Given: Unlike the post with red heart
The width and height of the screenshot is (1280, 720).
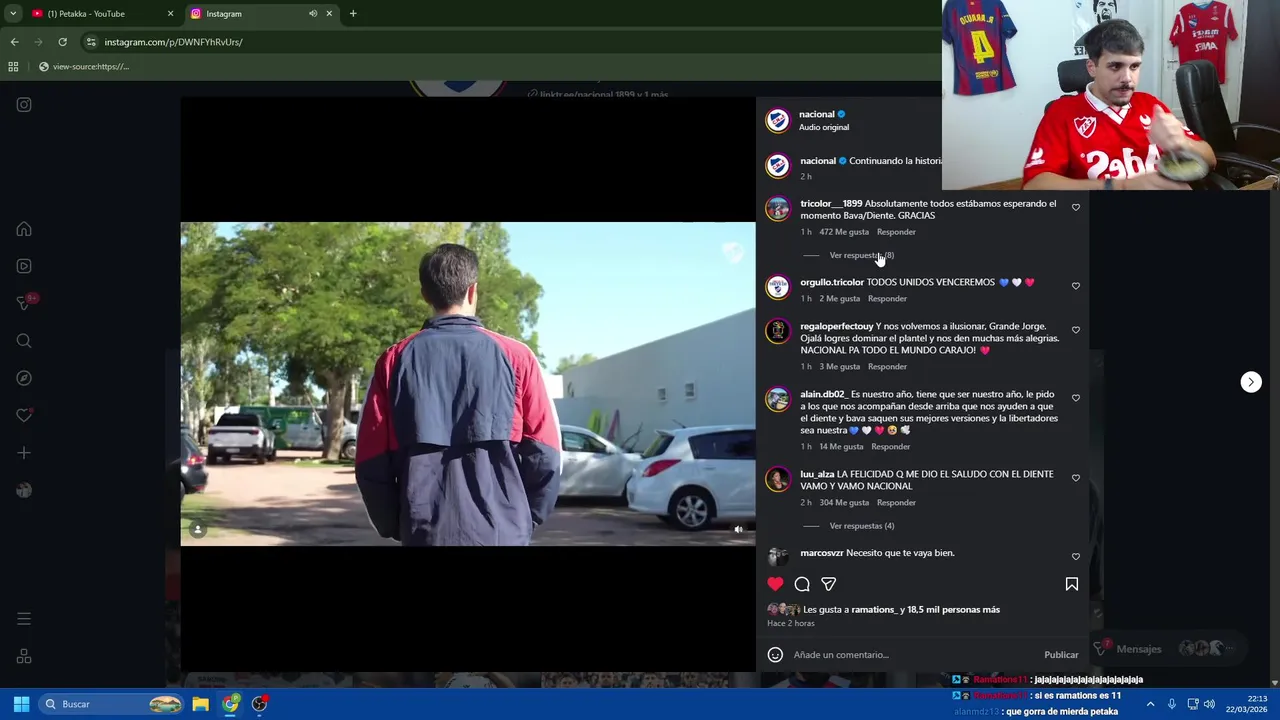Looking at the screenshot, I should point(775,584).
